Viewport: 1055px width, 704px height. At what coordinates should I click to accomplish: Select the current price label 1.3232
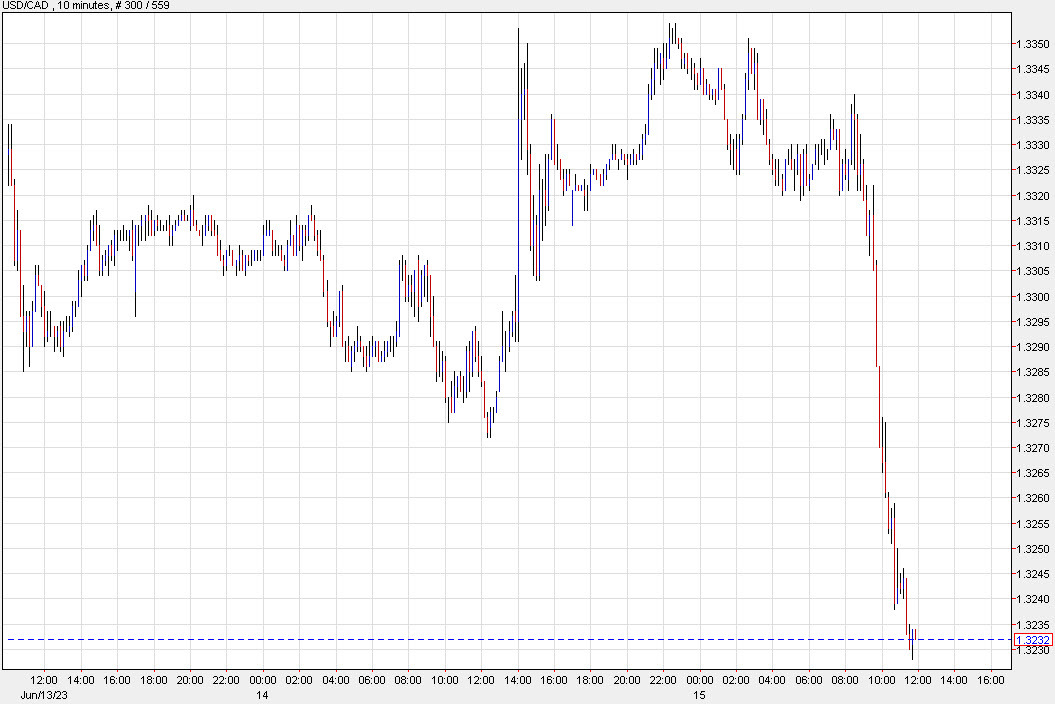[x=1033, y=639]
